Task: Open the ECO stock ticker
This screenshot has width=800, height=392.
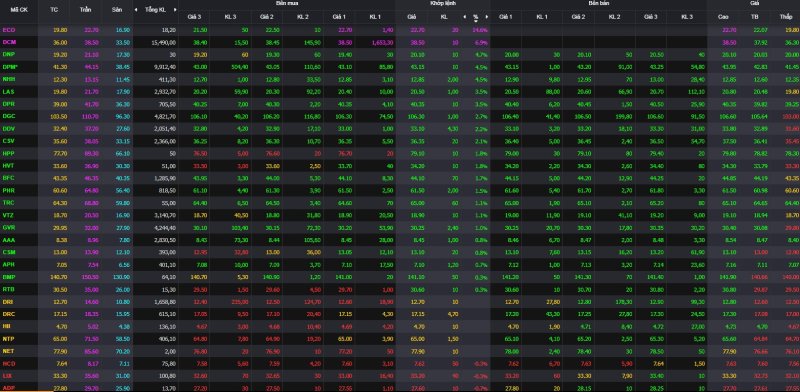Action: (x=8, y=30)
